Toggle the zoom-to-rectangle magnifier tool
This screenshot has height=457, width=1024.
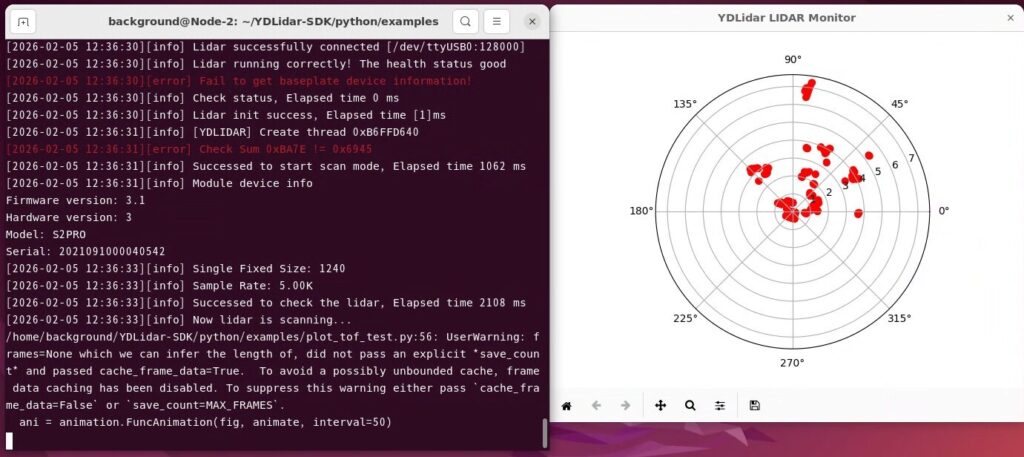coord(690,406)
